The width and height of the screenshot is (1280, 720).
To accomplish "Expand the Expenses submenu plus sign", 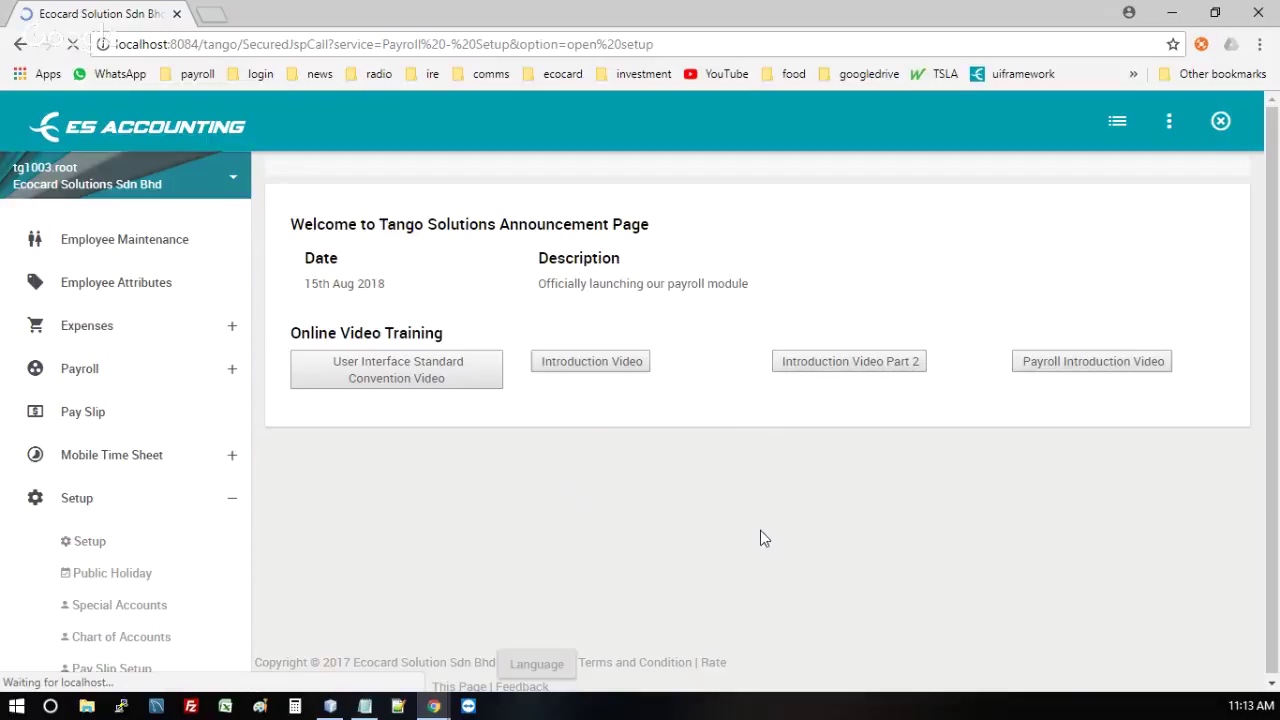I will coord(232,326).
